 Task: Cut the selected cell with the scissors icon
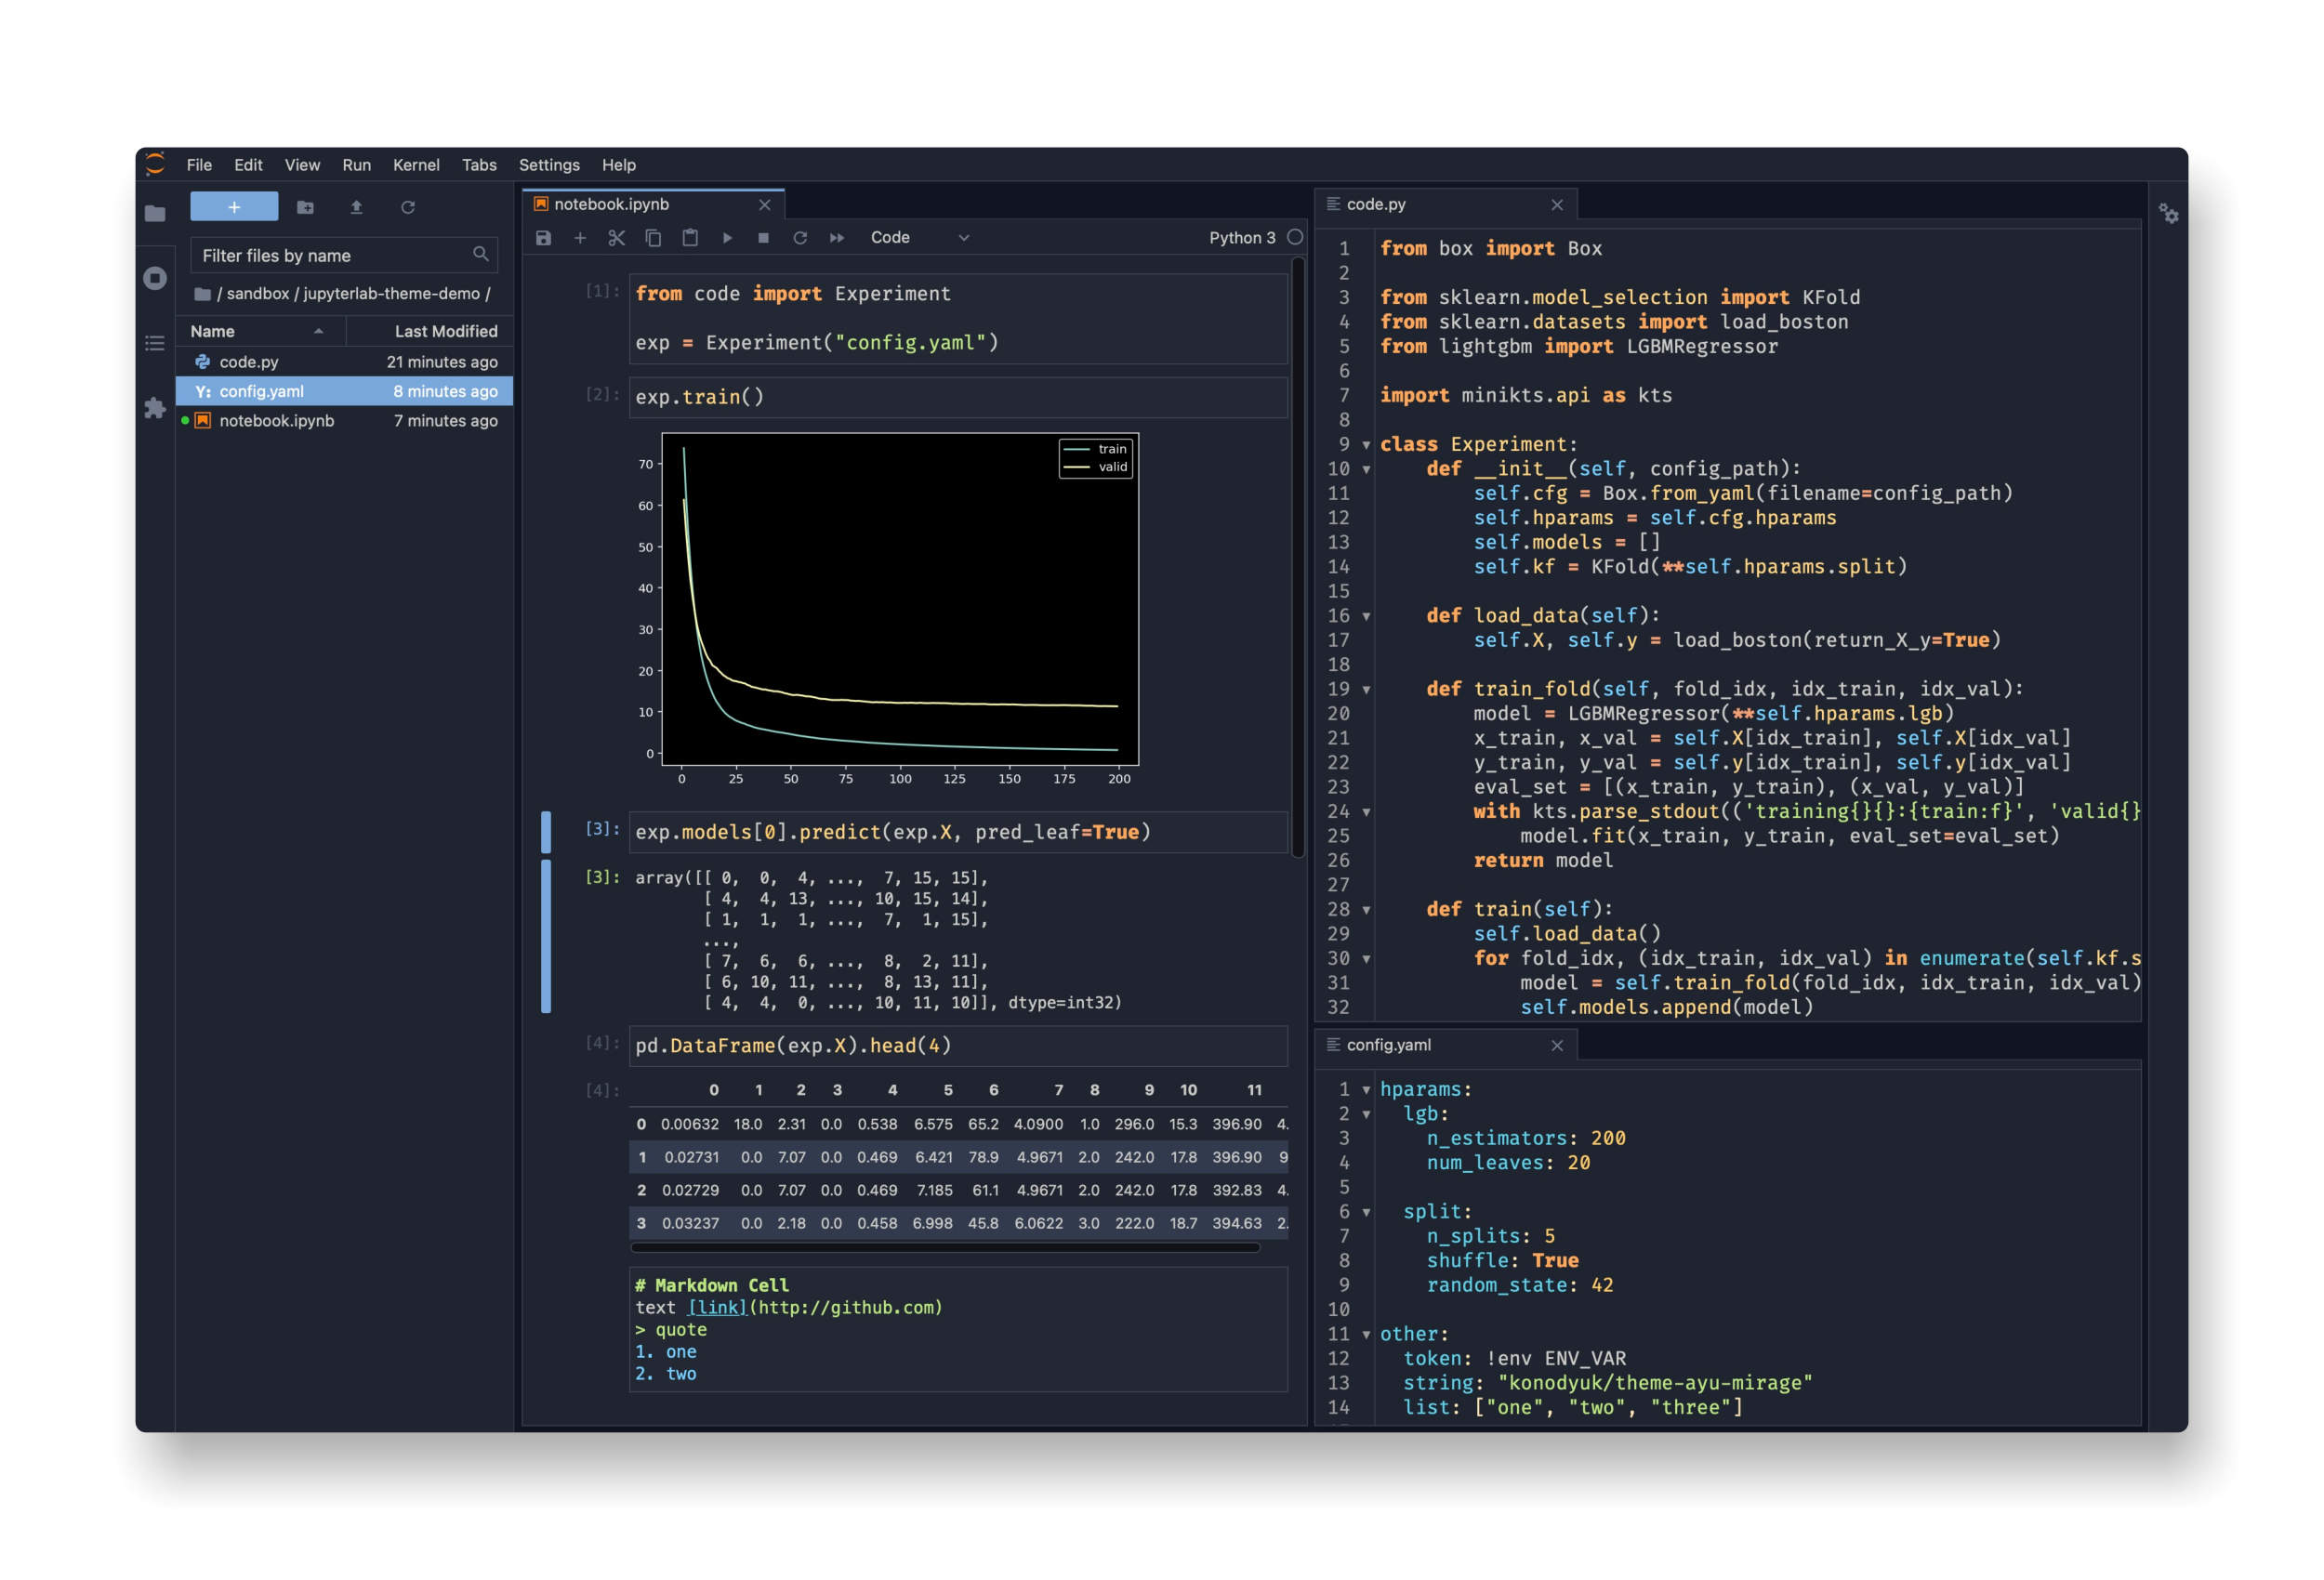pyautogui.click(x=616, y=238)
